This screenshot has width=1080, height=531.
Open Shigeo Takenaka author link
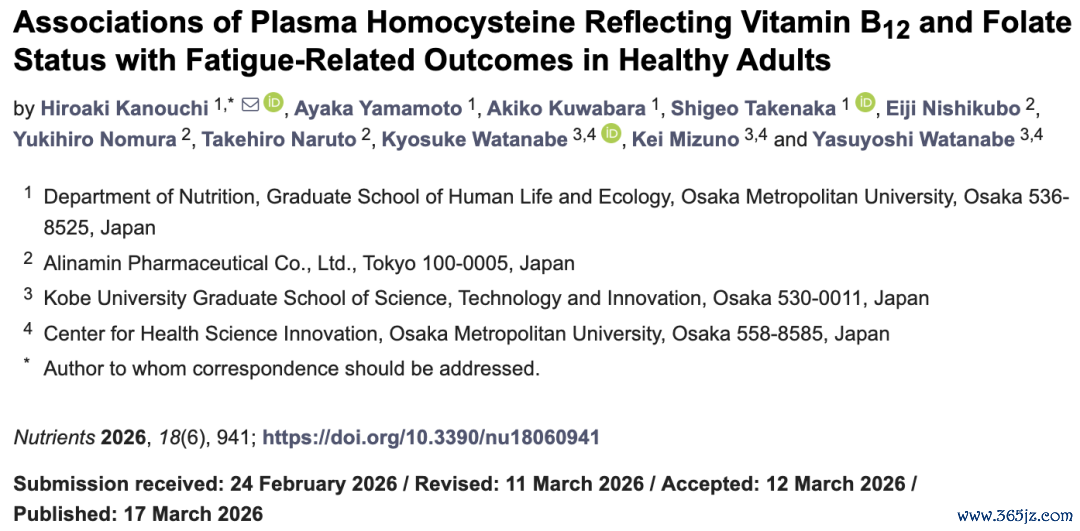[x=753, y=108]
